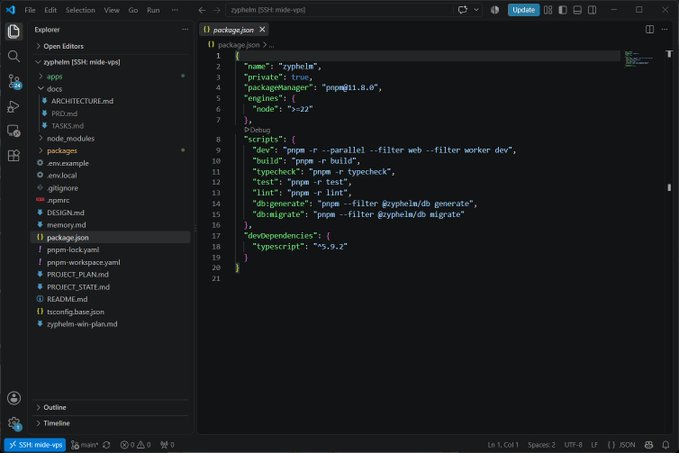The height and width of the screenshot is (453, 679).
Task: Click Ln 1, Col 1 cursor position
Action: (x=503, y=445)
